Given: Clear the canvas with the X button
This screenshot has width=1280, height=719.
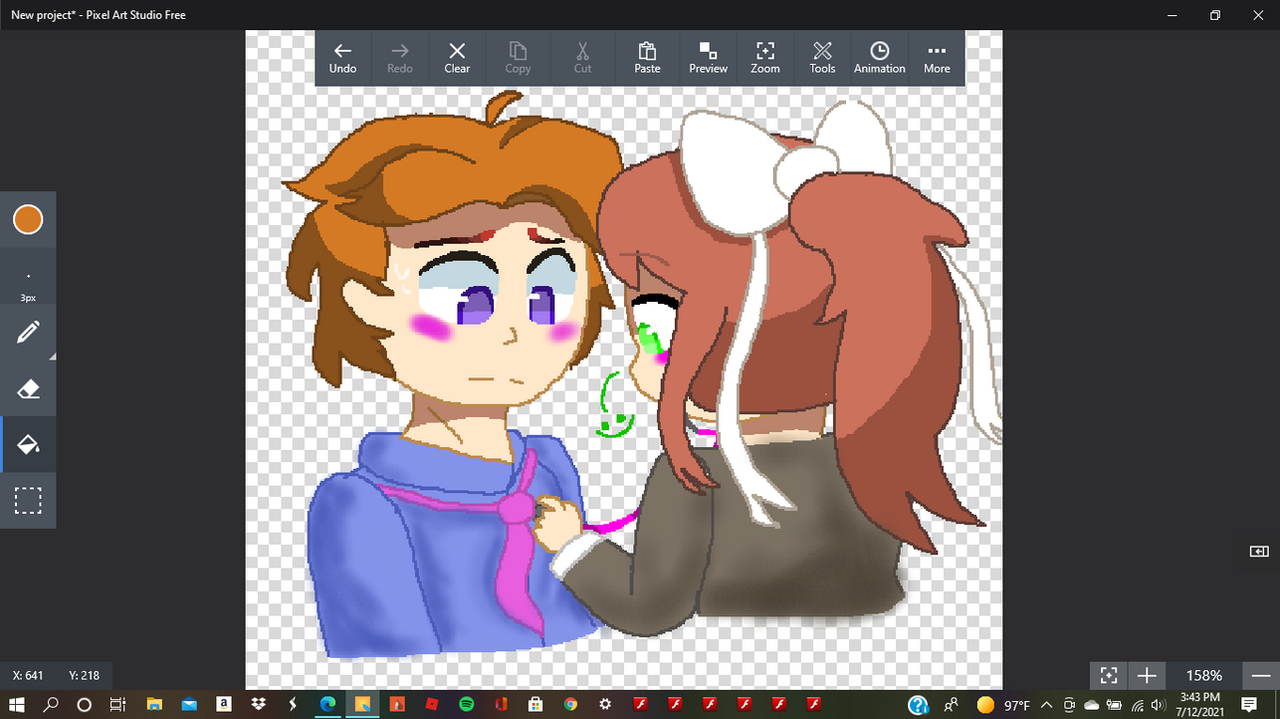Looking at the screenshot, I should [457, 58].
